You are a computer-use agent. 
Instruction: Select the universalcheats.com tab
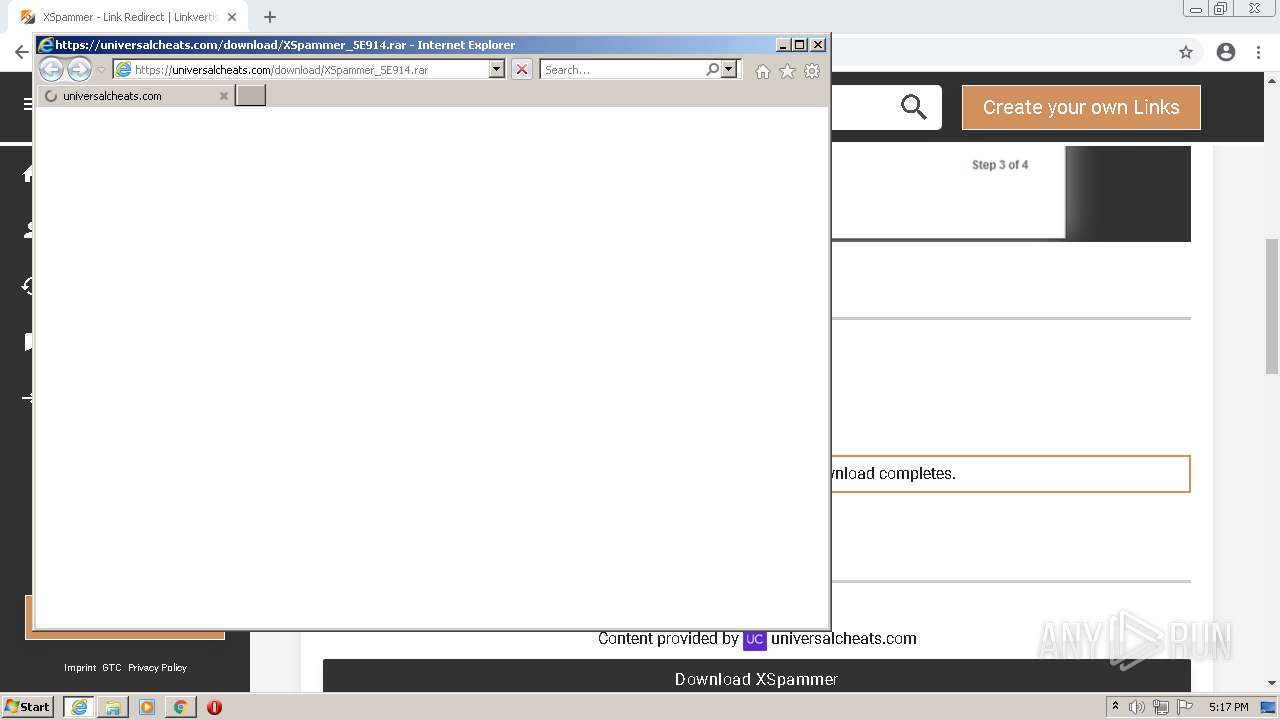135,96
